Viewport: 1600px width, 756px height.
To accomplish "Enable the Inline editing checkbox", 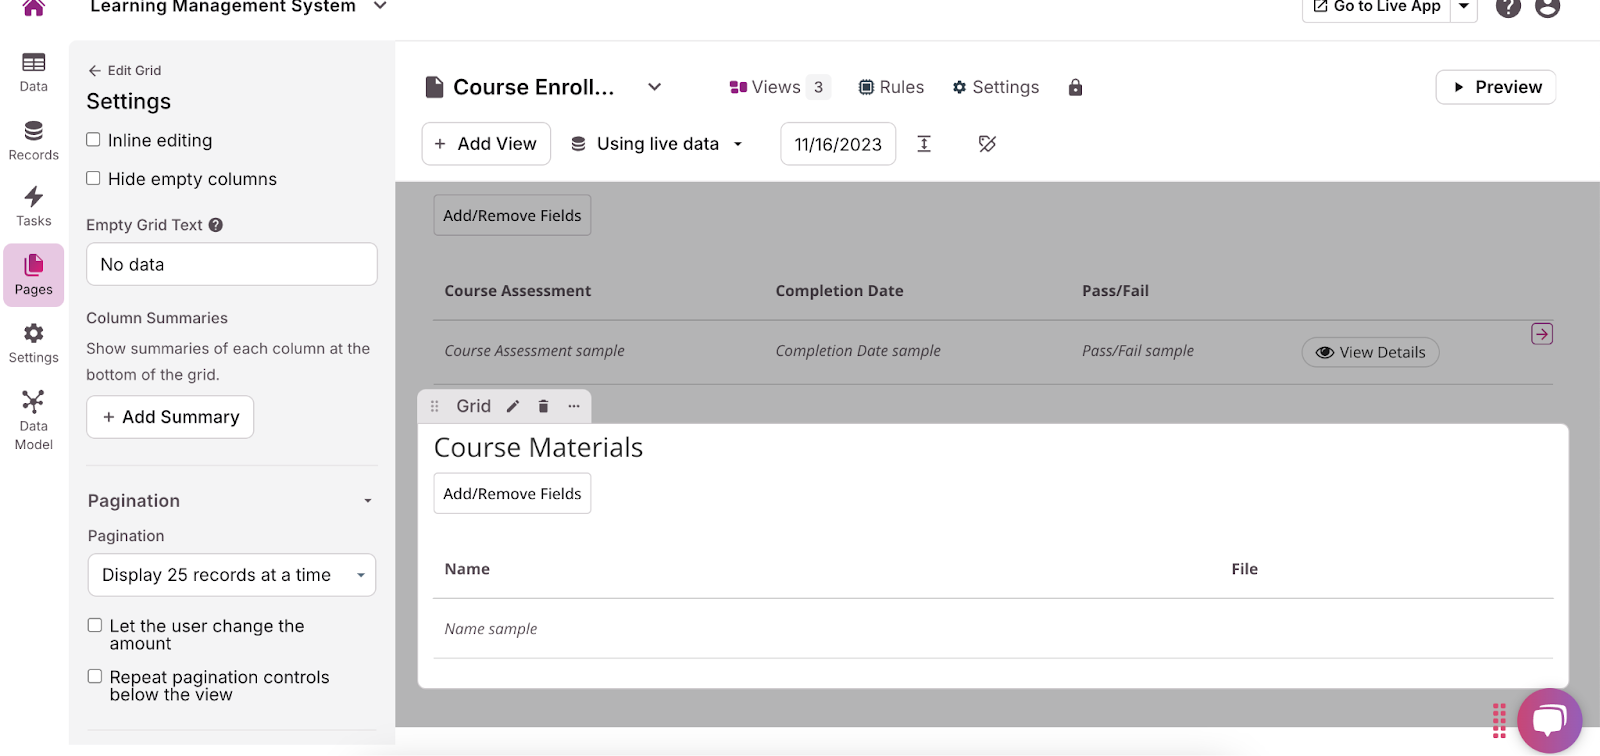I will [x=94, y=140].
